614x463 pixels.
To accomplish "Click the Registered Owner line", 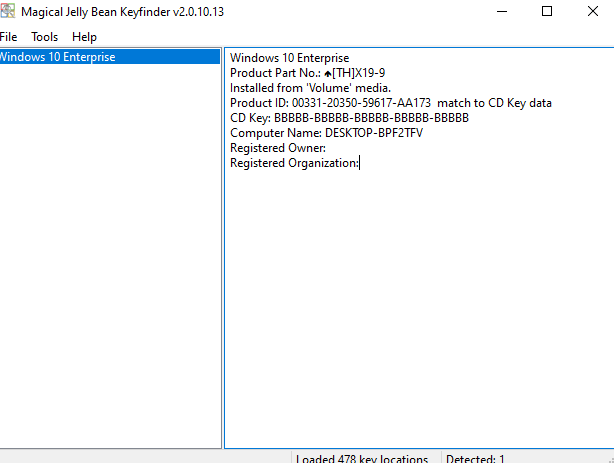I will coord(278,148).
